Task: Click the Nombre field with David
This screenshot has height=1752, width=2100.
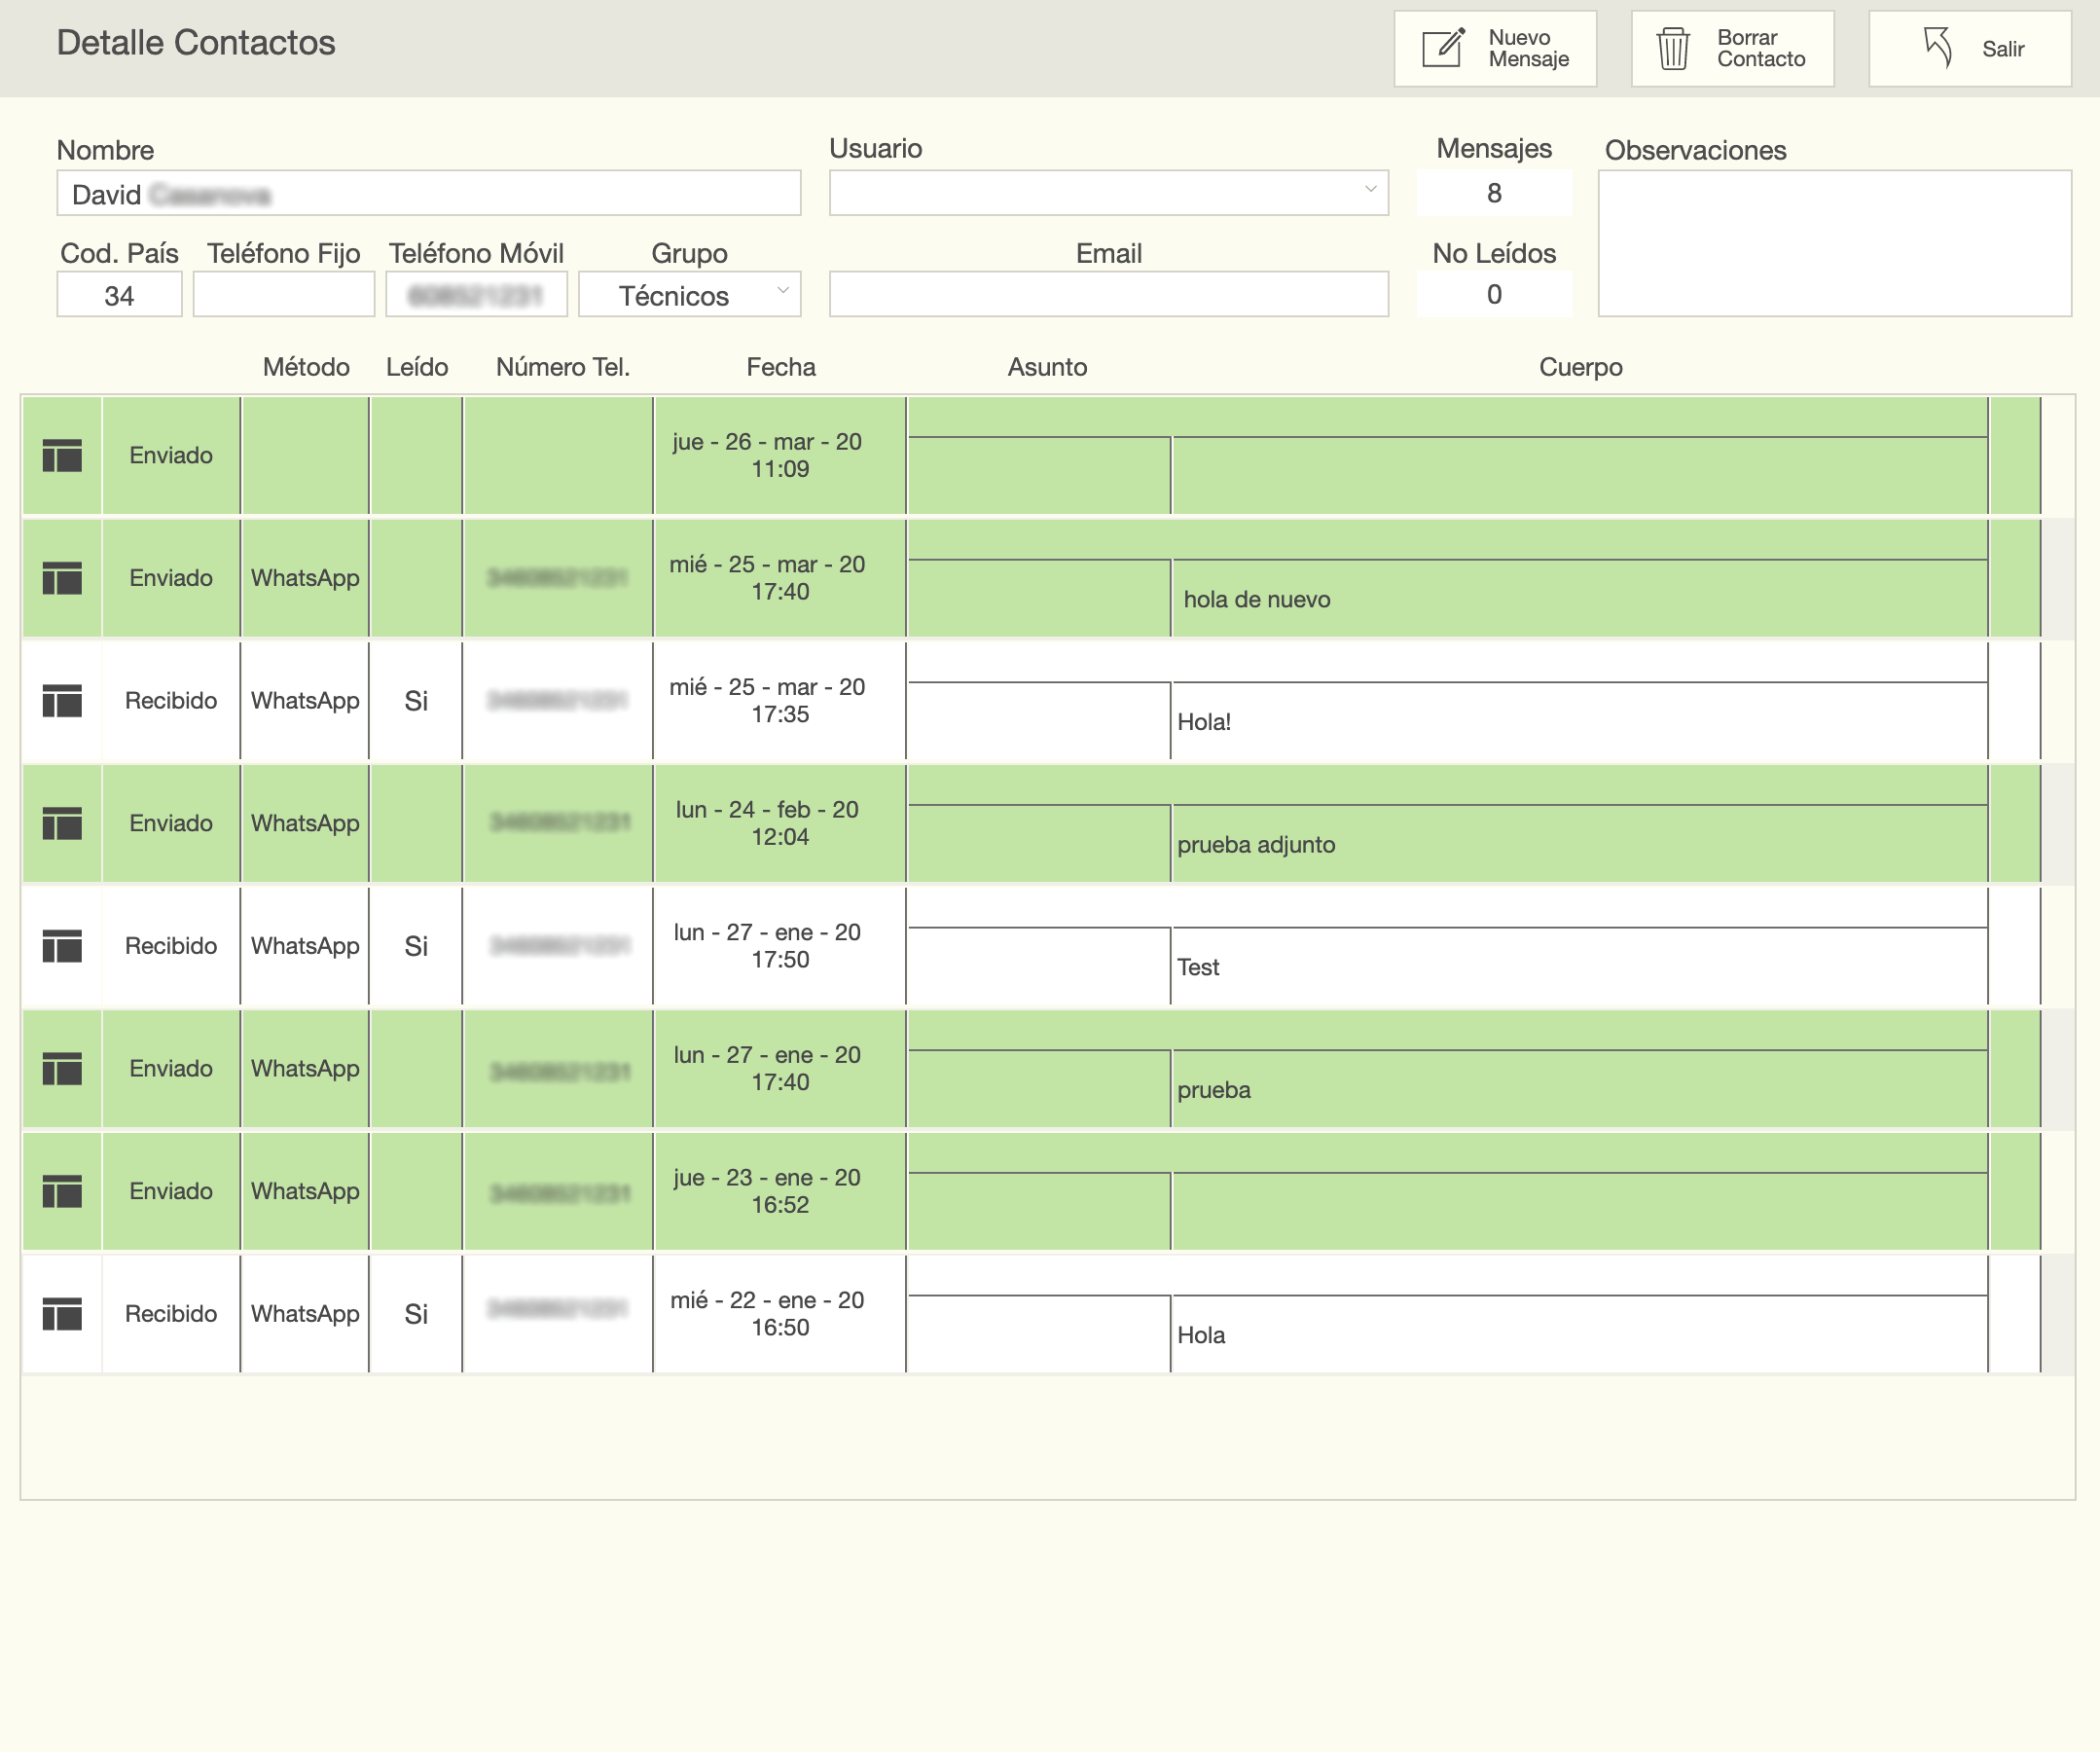Action: 428,194
